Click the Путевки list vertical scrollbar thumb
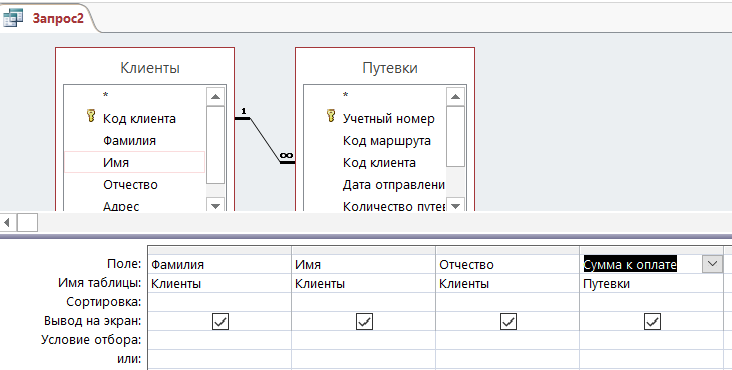732x370 pixels. [x=455, y=136]
